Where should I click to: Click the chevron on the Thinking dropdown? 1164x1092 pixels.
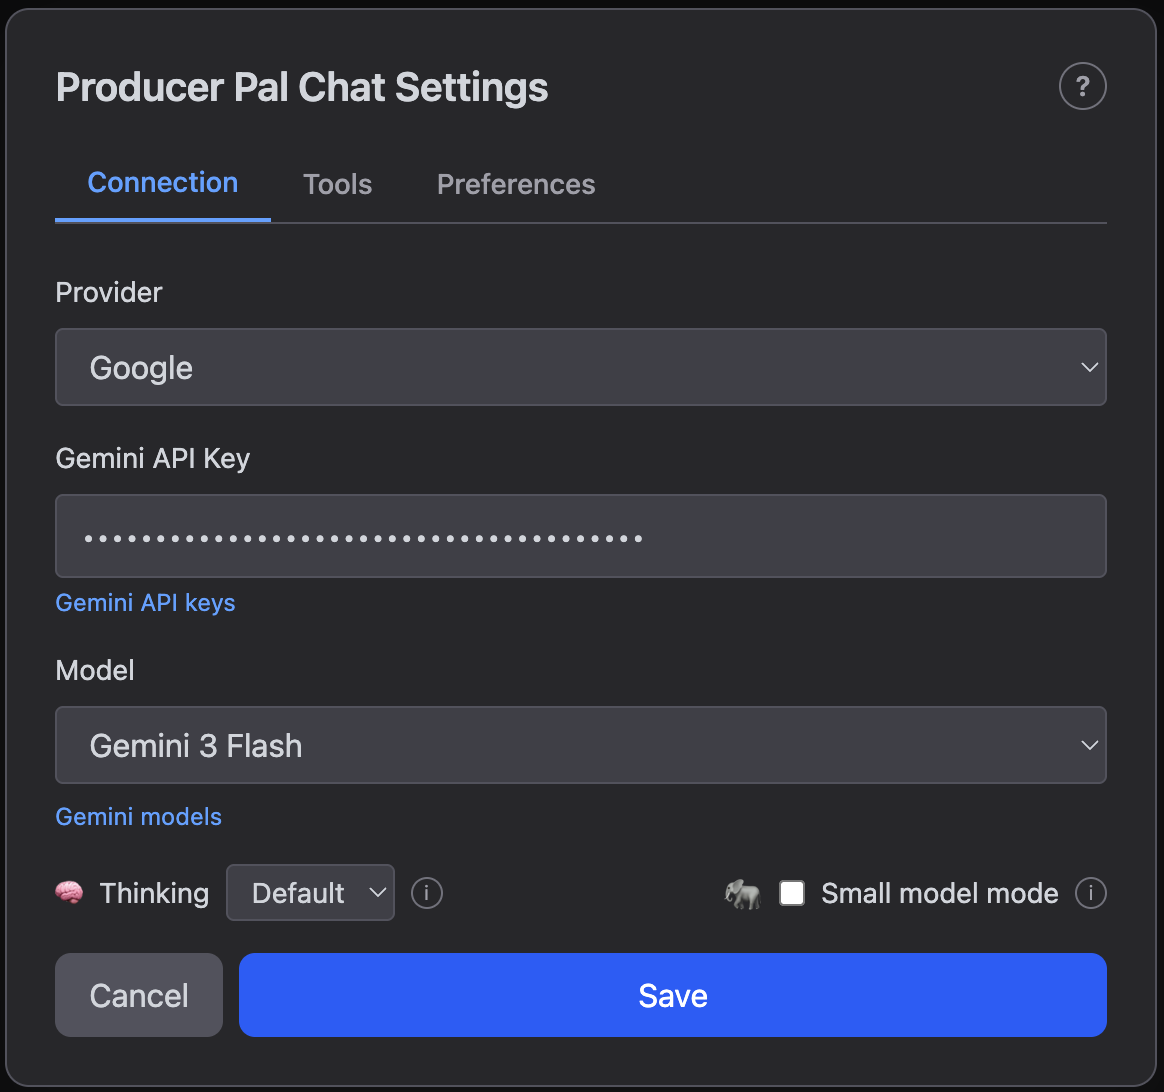click(x=378, y=893)
